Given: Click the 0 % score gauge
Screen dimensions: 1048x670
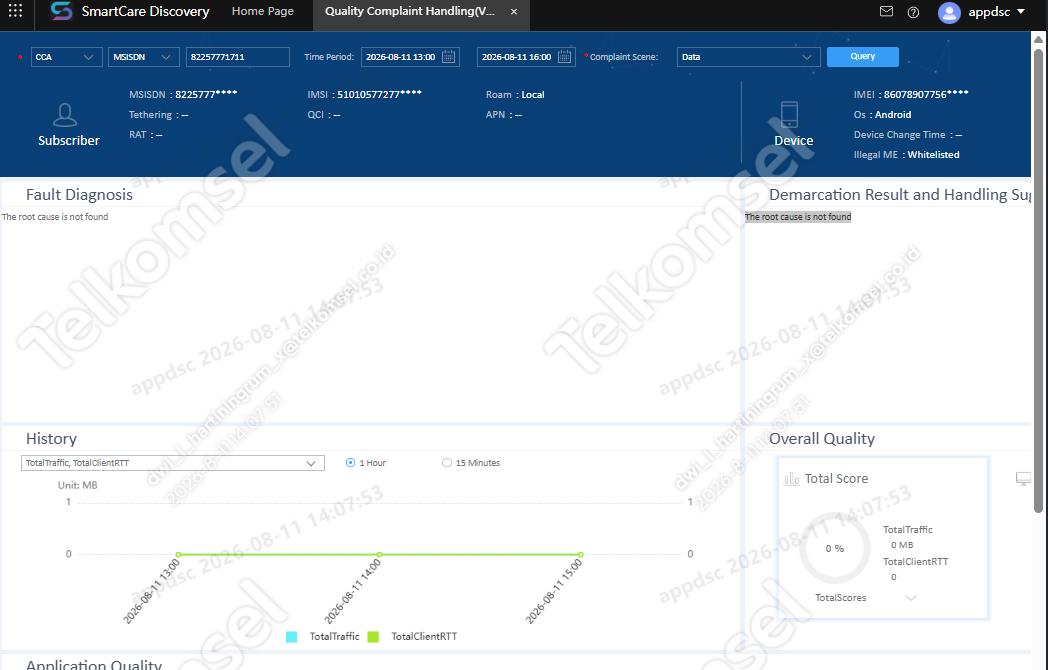Looking at the screenshot, I should point(835,548).
